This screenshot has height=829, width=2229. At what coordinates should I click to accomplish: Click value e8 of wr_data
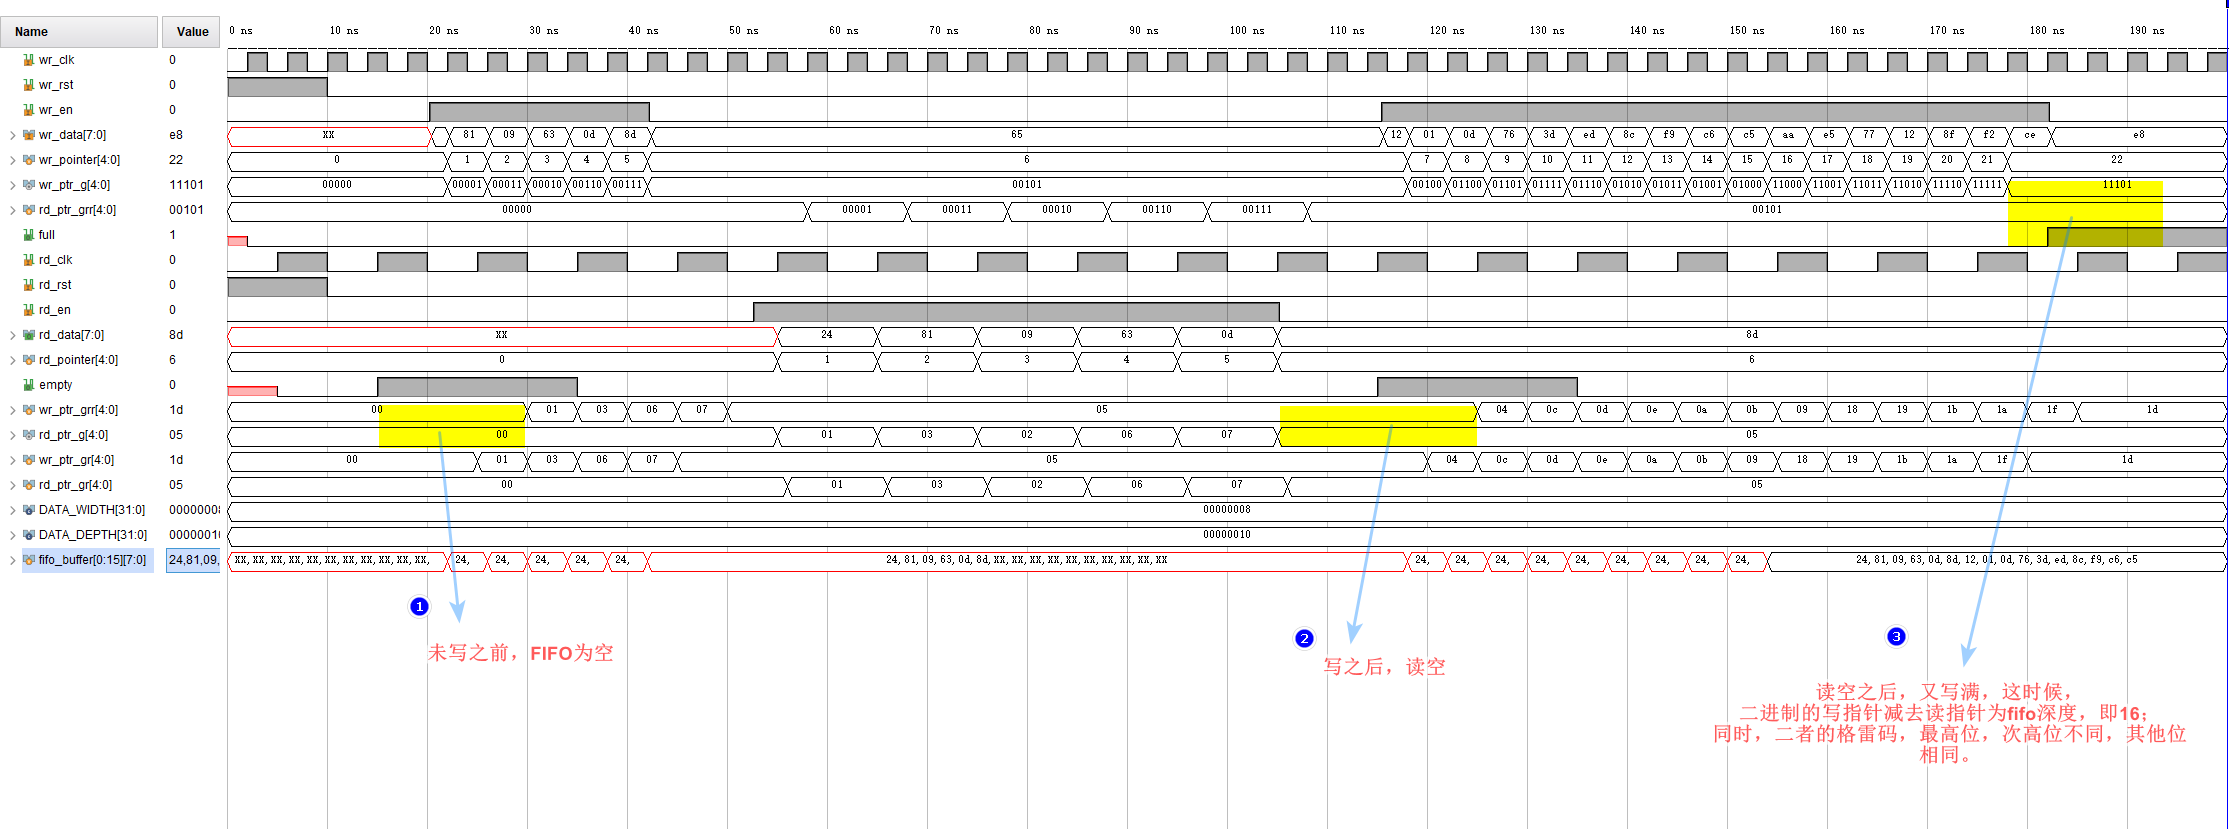tap(176, 135)
